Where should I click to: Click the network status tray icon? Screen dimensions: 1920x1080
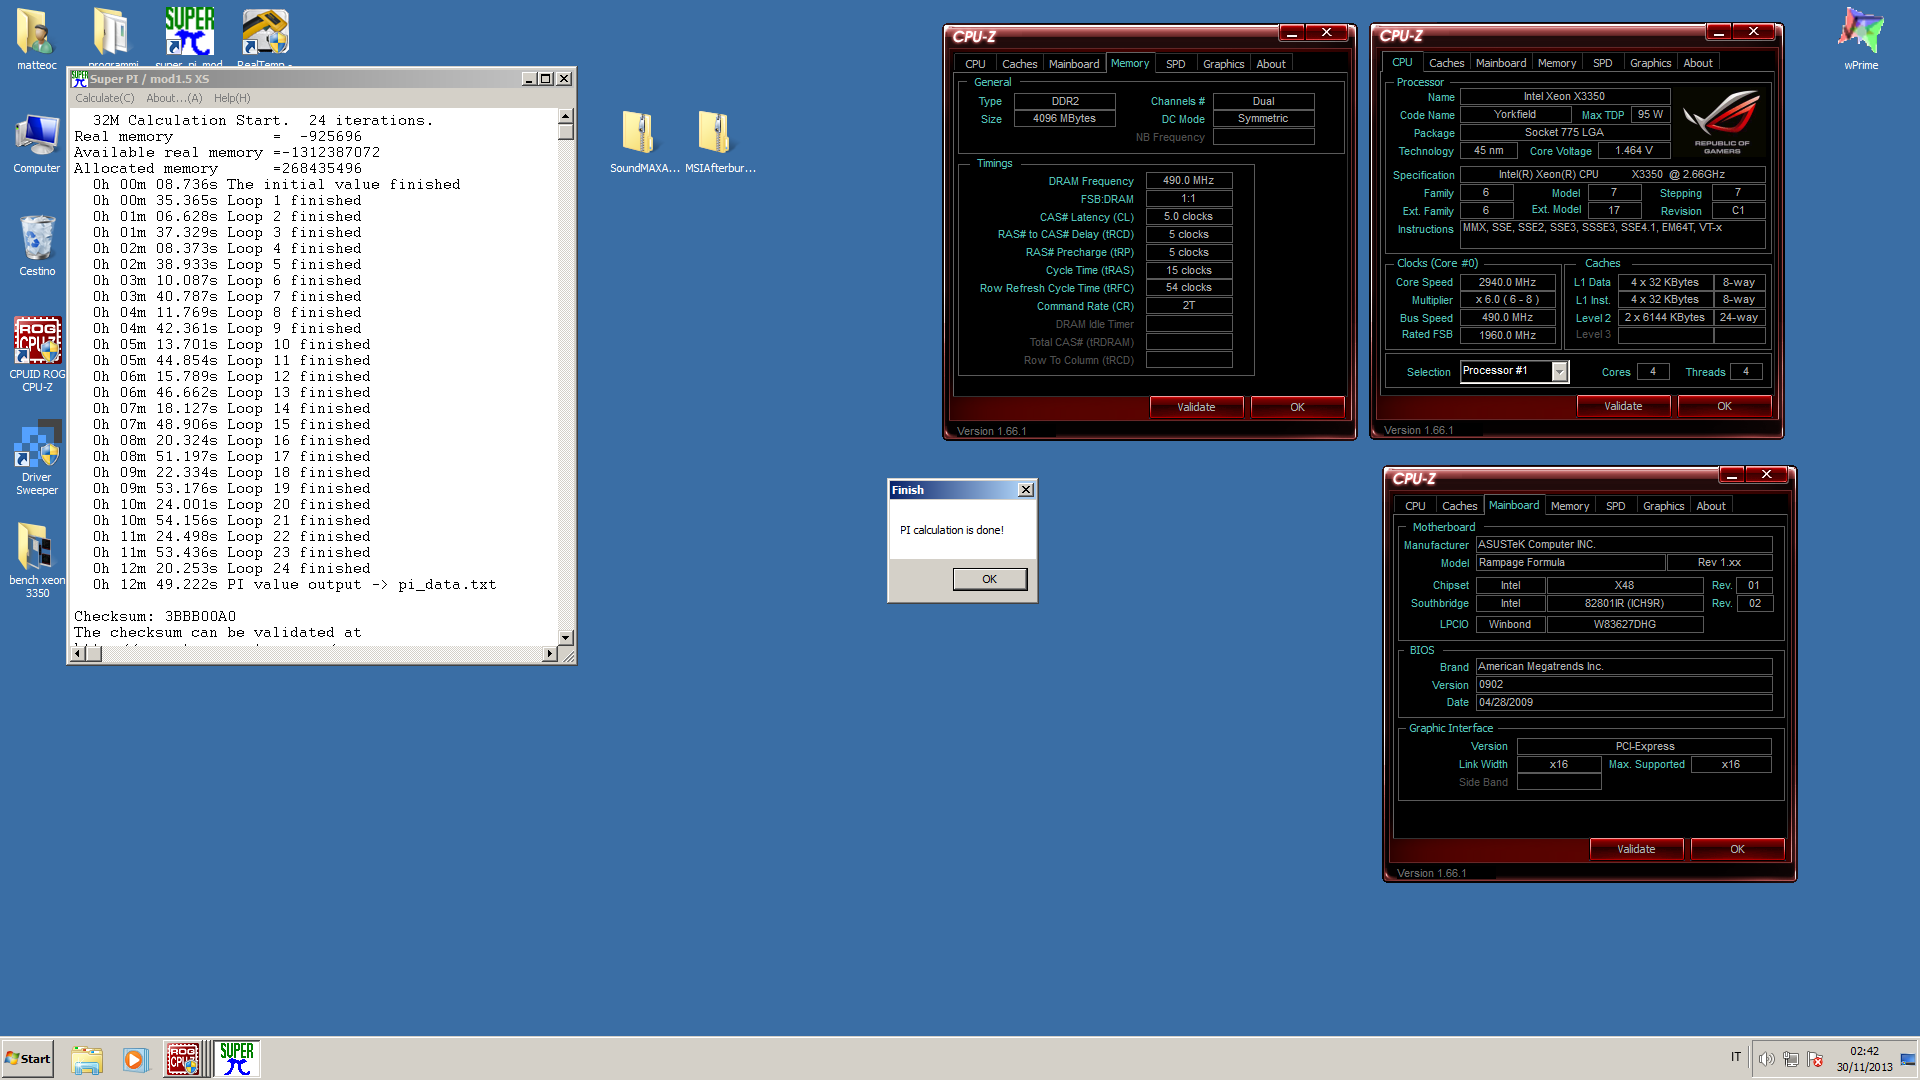1791,1059
